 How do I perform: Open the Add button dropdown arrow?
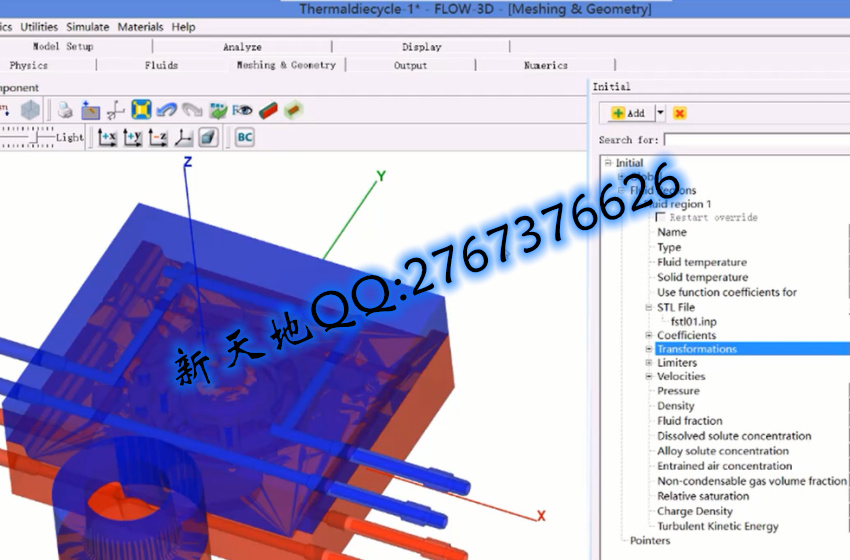tap(660, 113)
